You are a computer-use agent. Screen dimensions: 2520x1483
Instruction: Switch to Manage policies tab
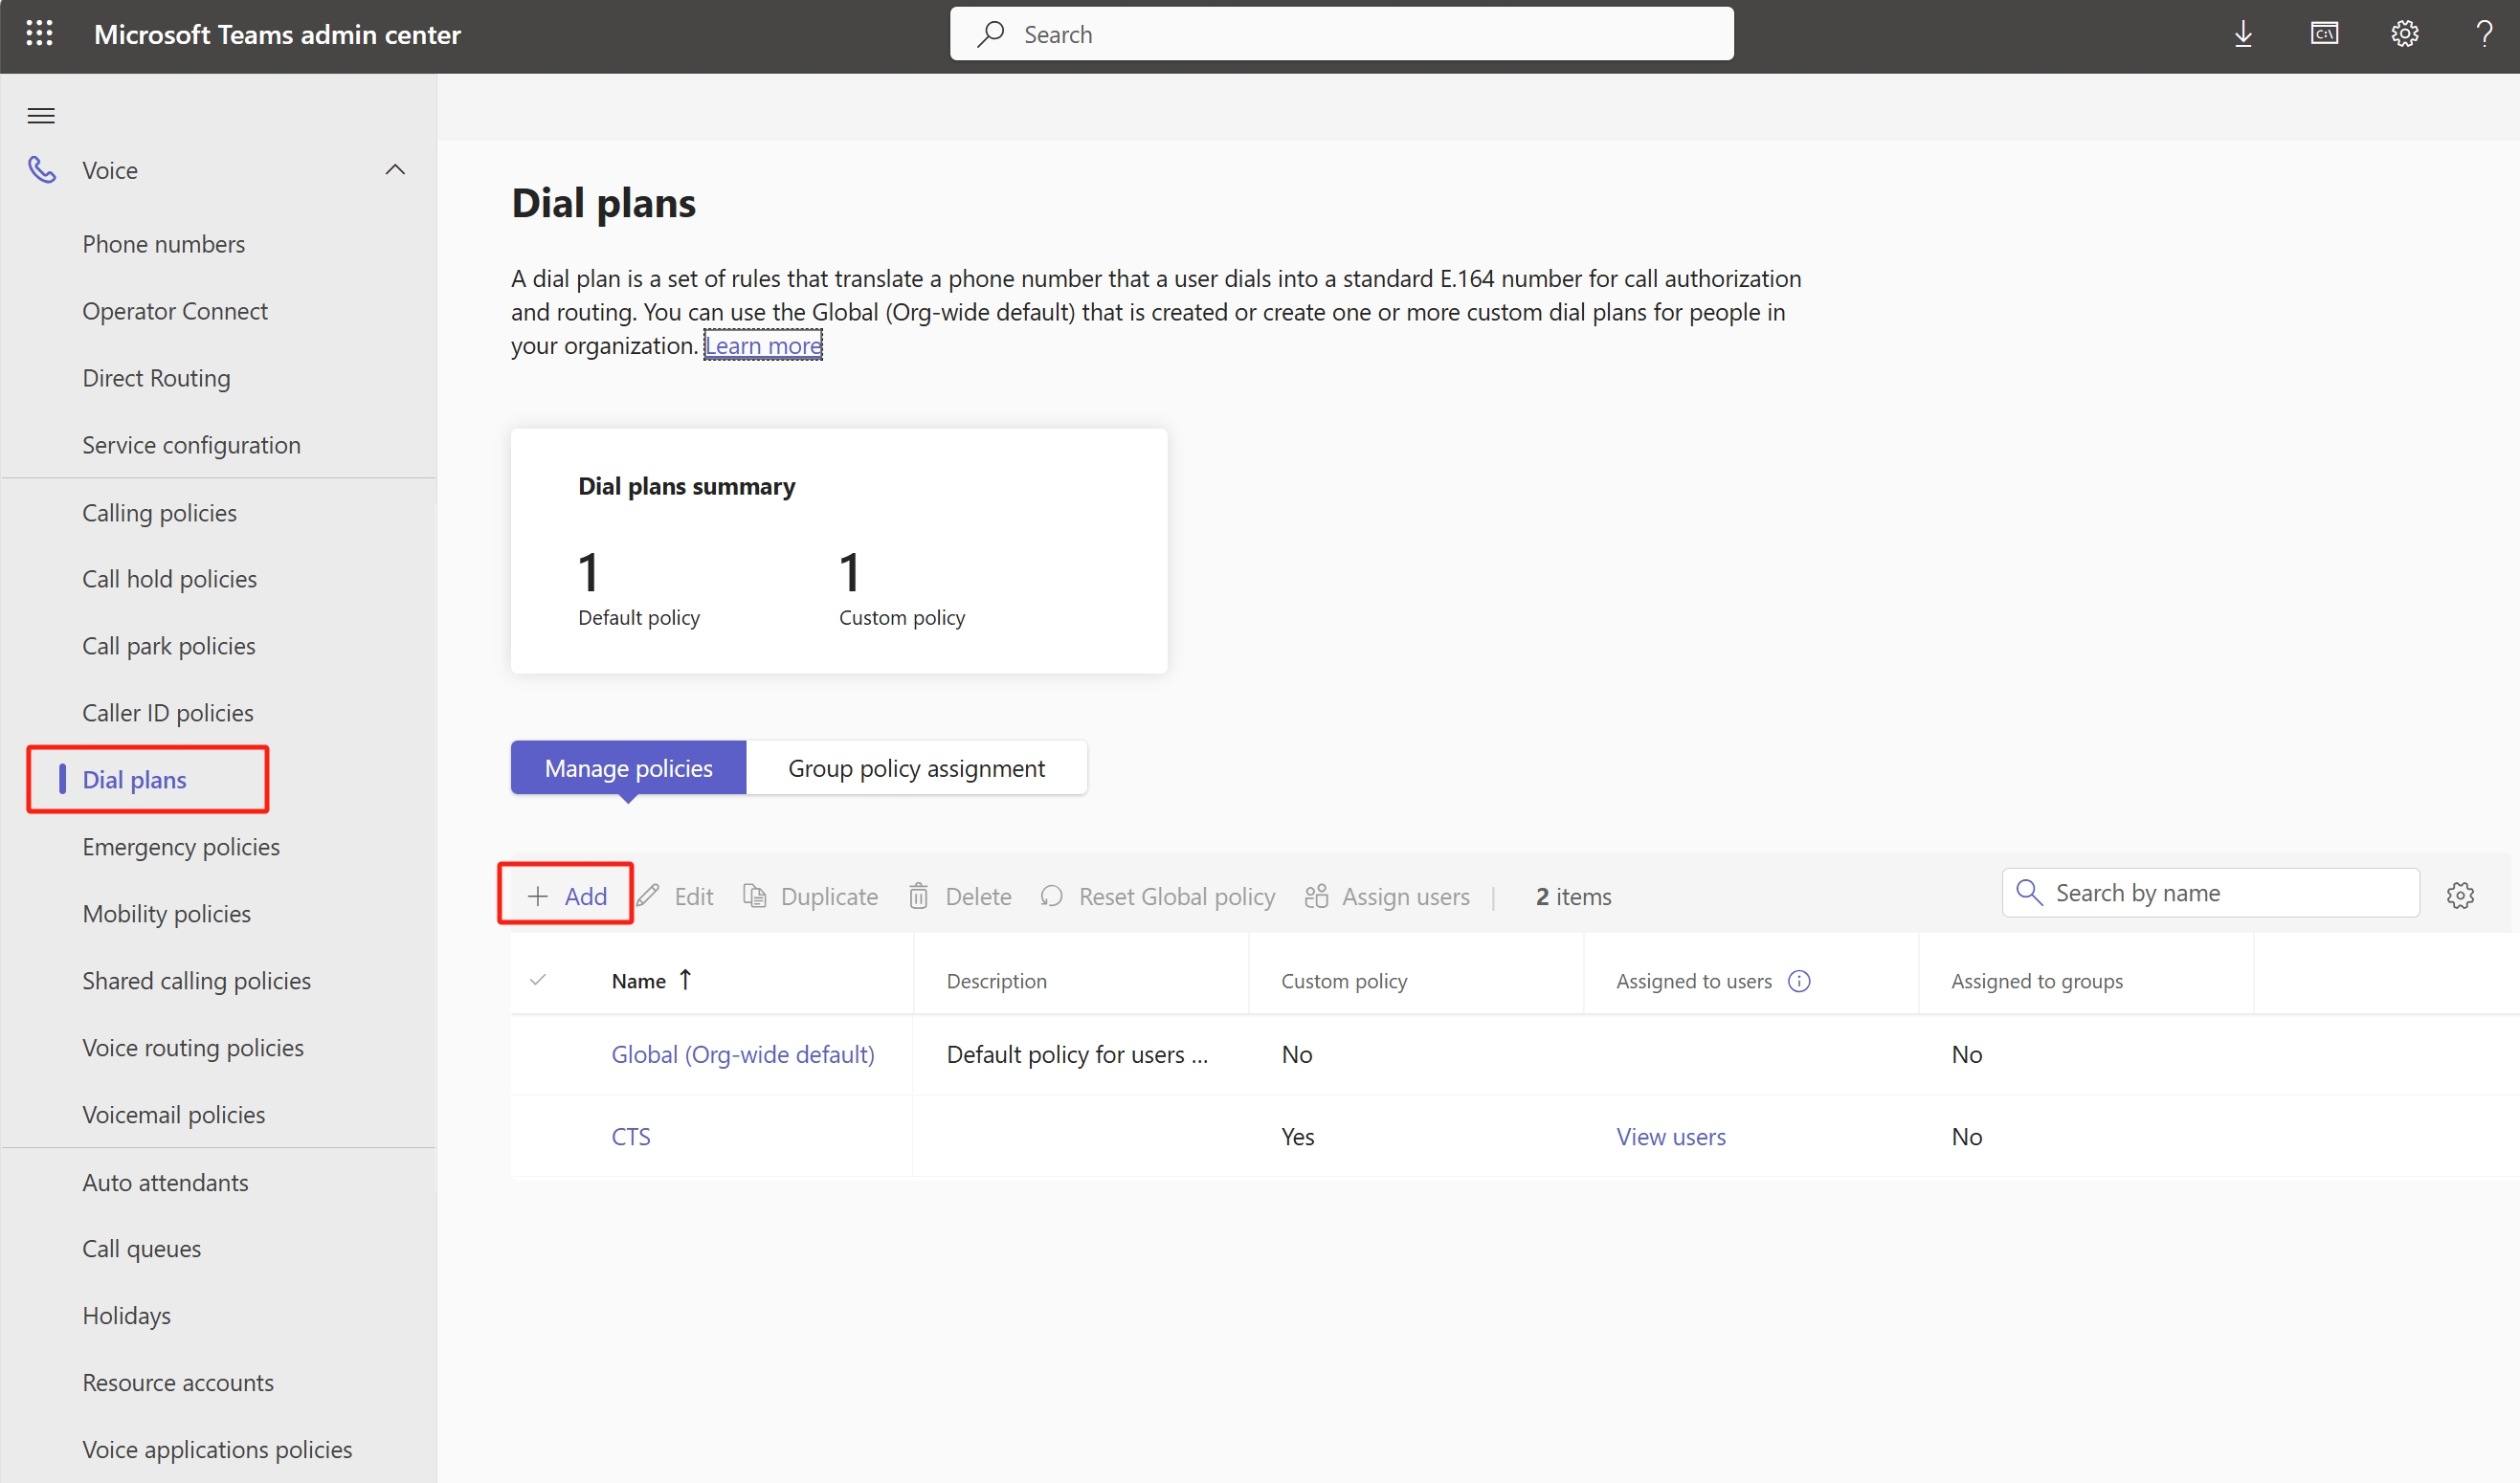click(628, 768)
